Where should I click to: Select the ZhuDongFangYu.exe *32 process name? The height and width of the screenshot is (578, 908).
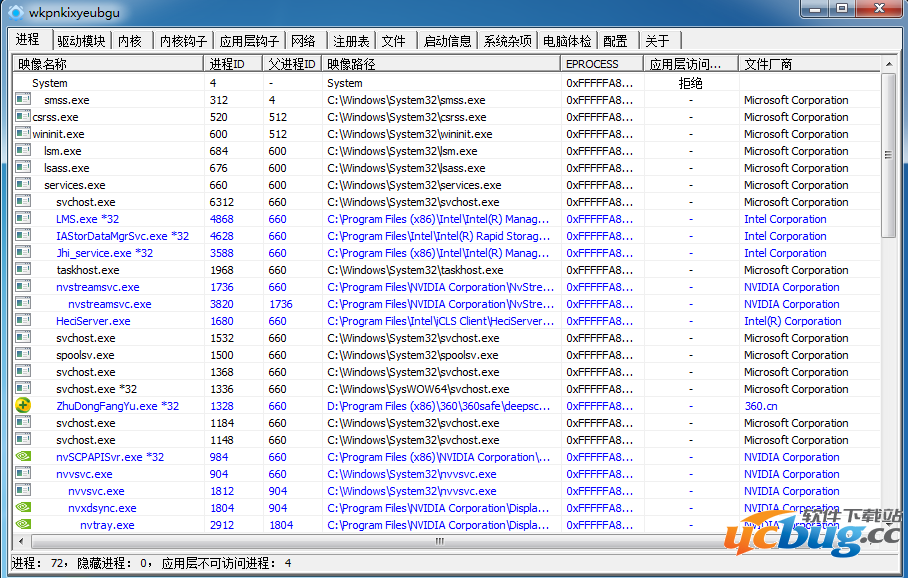click(x=118, y=406)
